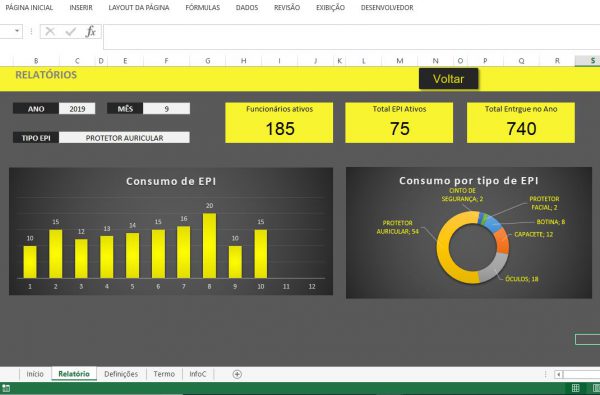
Task: Select column S header
Action: point(592,60)
